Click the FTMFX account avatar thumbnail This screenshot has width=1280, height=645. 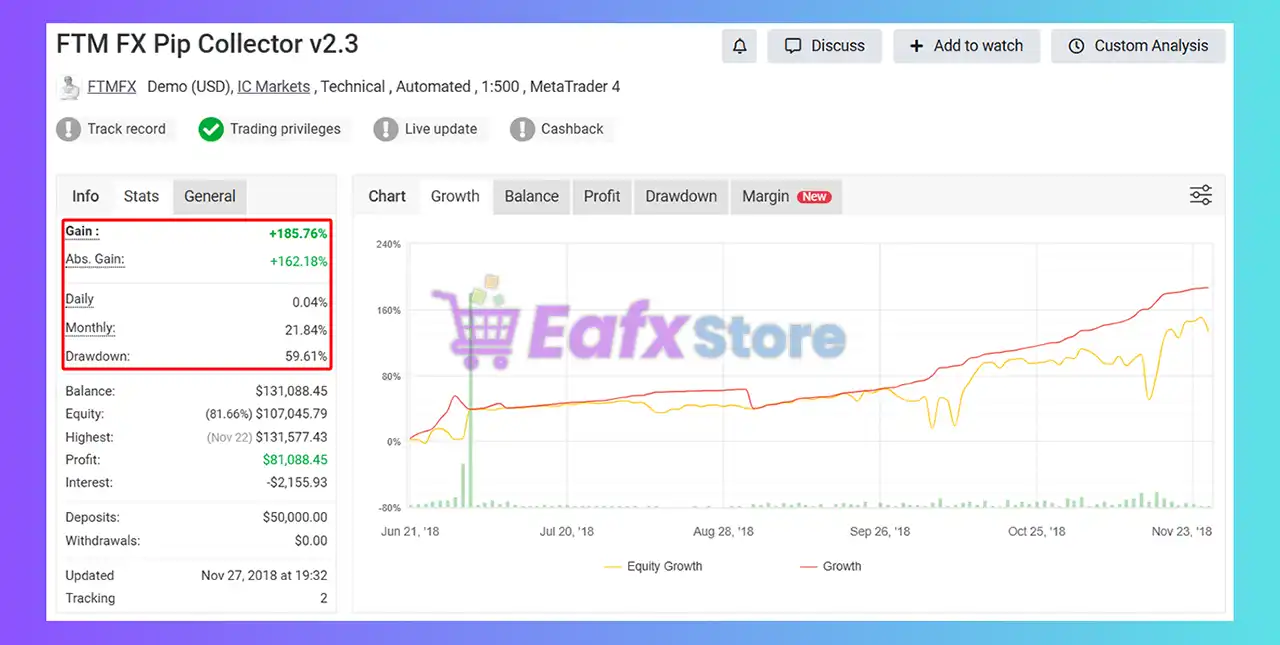point(69,86)
